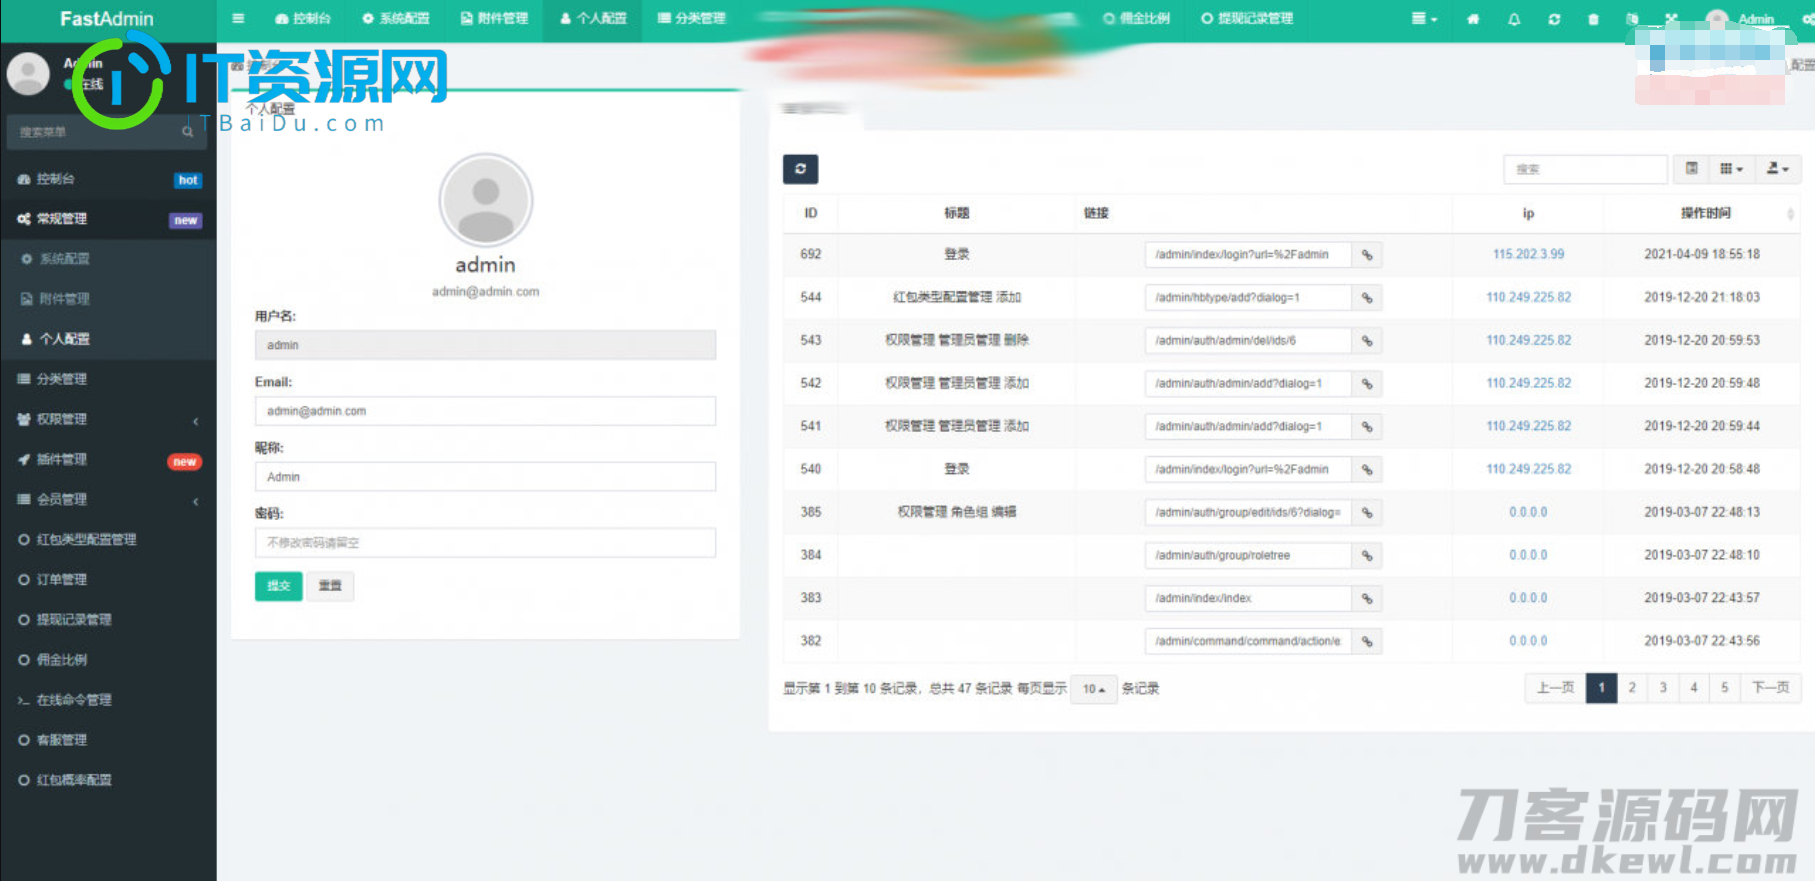Viewport: 1815px width, 881px height.
Task: Focus the table search box
Action: (1586, 169)
